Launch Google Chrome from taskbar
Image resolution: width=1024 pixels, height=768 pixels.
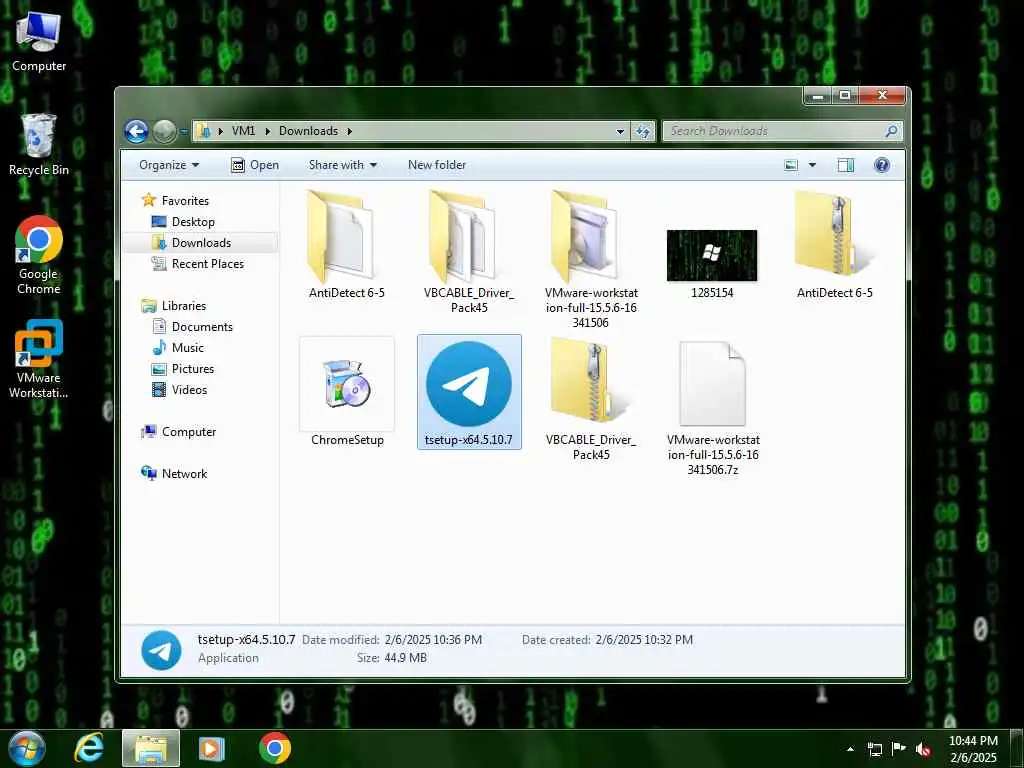click(275, 748)
